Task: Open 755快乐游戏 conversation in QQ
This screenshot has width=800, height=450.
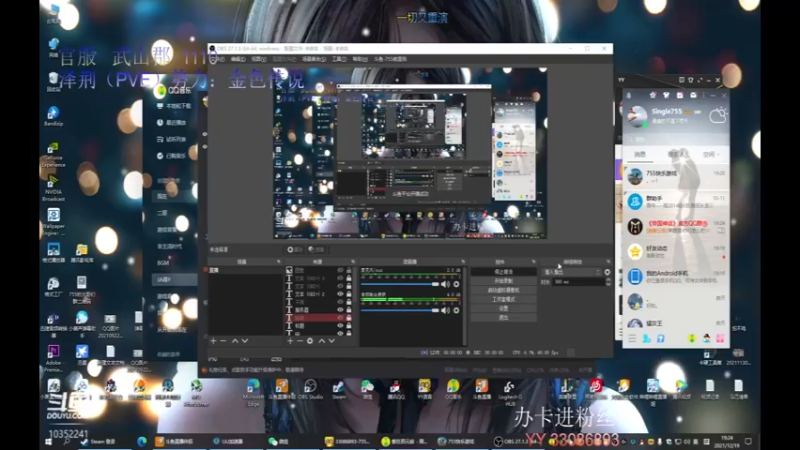Action: tap(676, 177)
